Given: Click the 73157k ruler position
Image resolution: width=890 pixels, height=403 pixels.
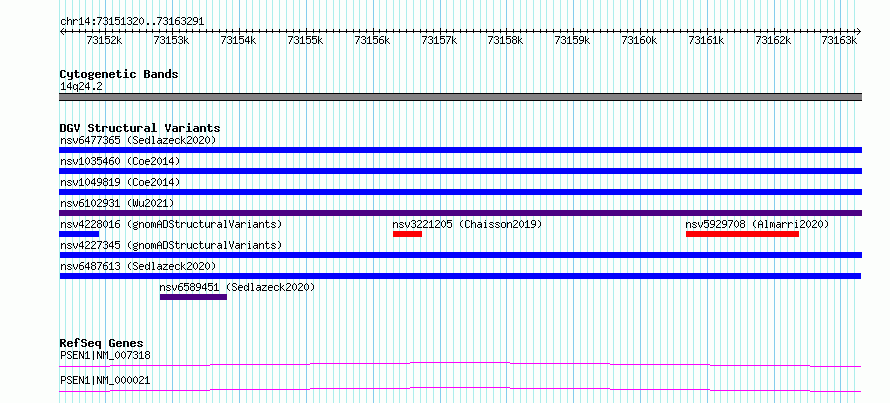Looking at the screenshot, I should [439, 40].
